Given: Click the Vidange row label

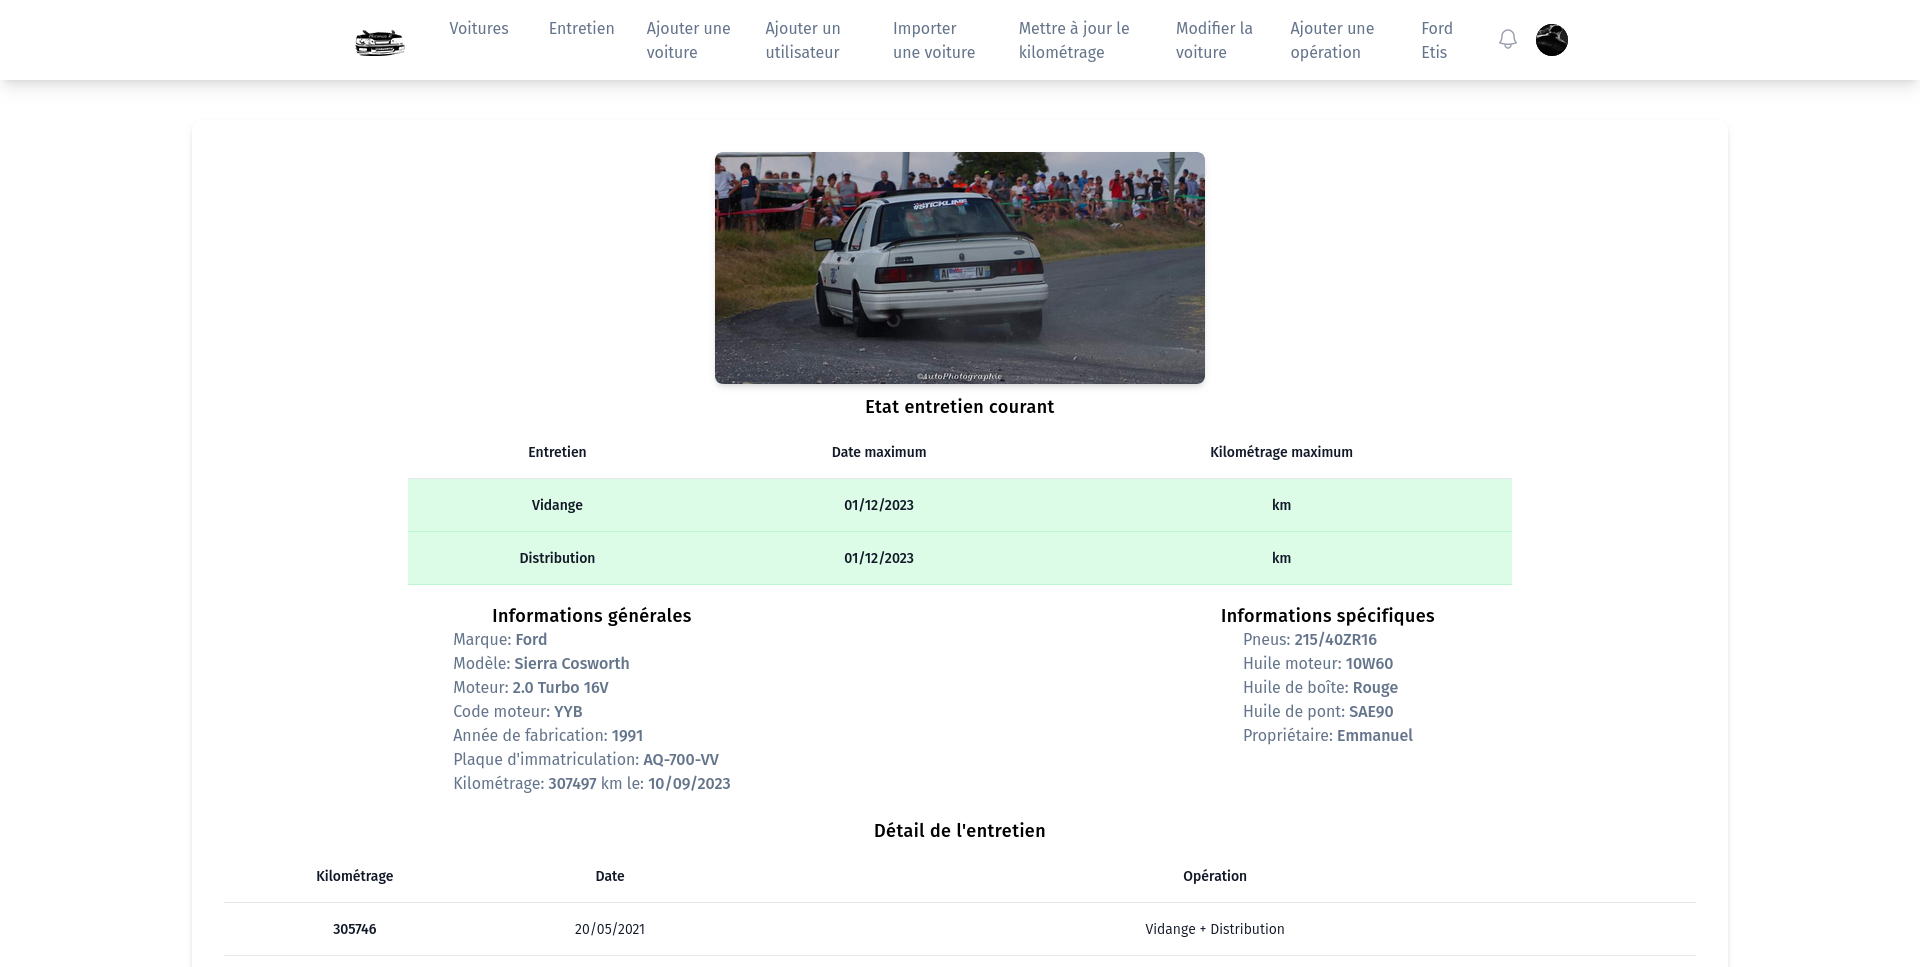Looking at the screenshot, I should pyautogui.click(x=557, y=505).
